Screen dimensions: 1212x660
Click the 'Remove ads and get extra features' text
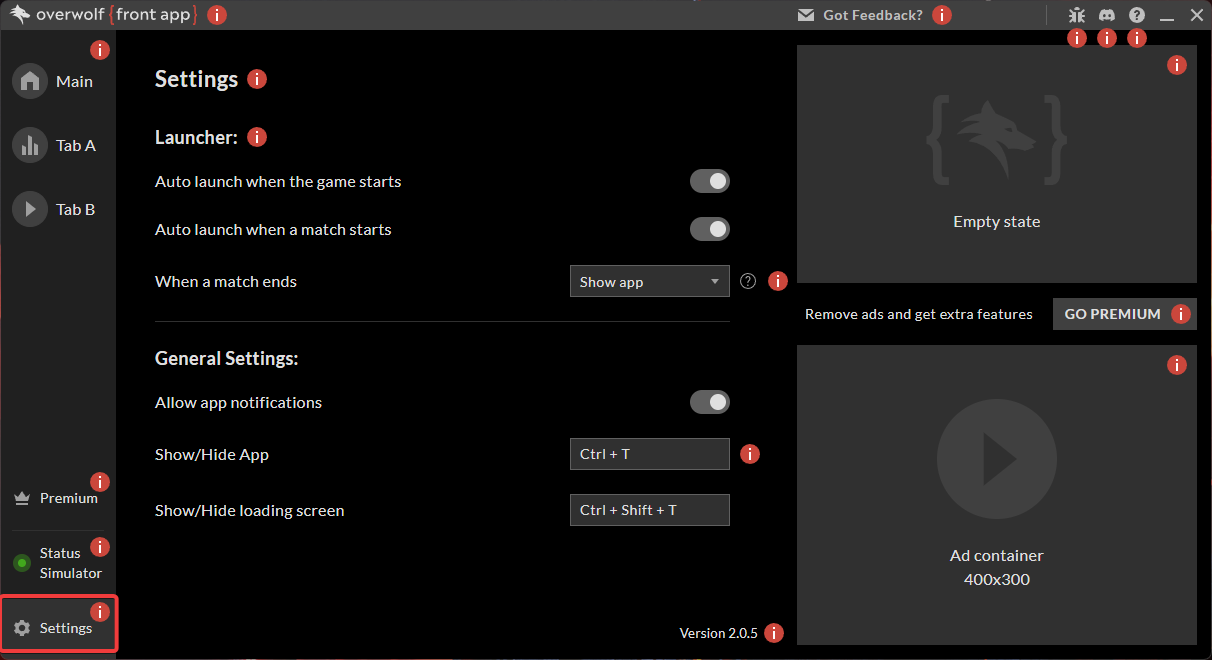click(x=919, y=314)
